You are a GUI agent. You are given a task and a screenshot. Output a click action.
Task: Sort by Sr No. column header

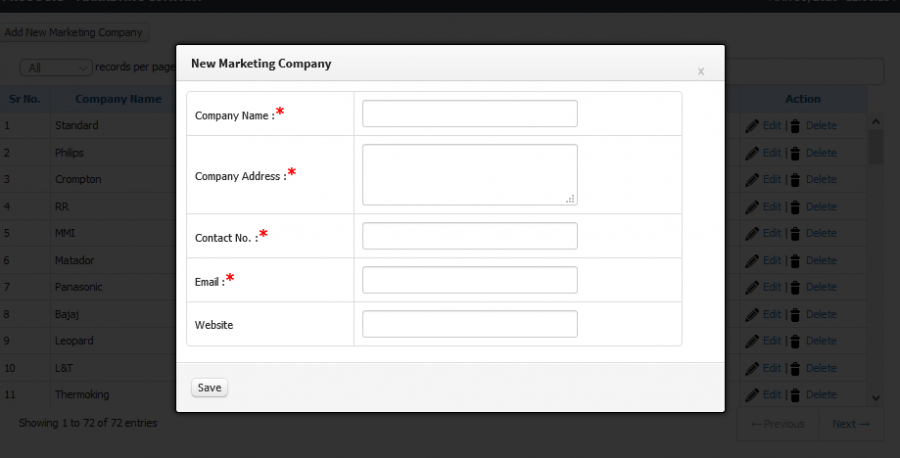[25, 99]
